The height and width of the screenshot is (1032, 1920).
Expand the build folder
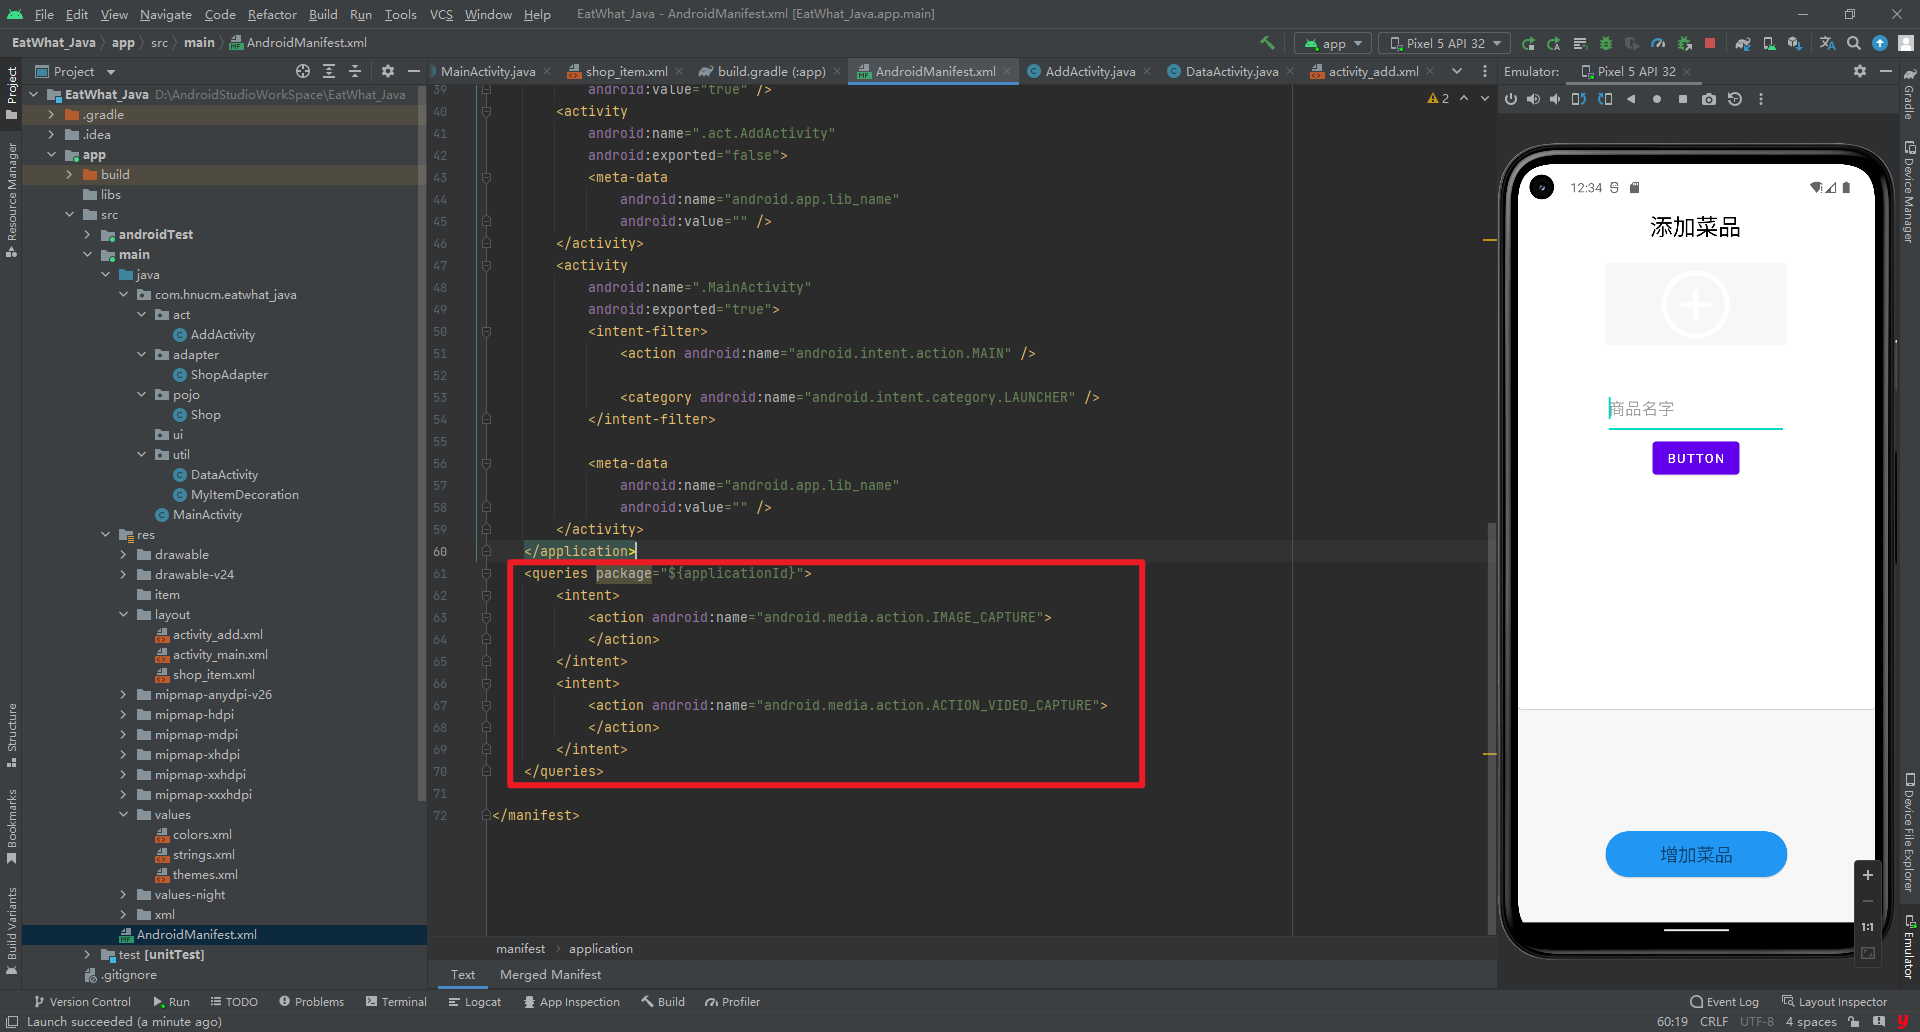pos(70,174)
